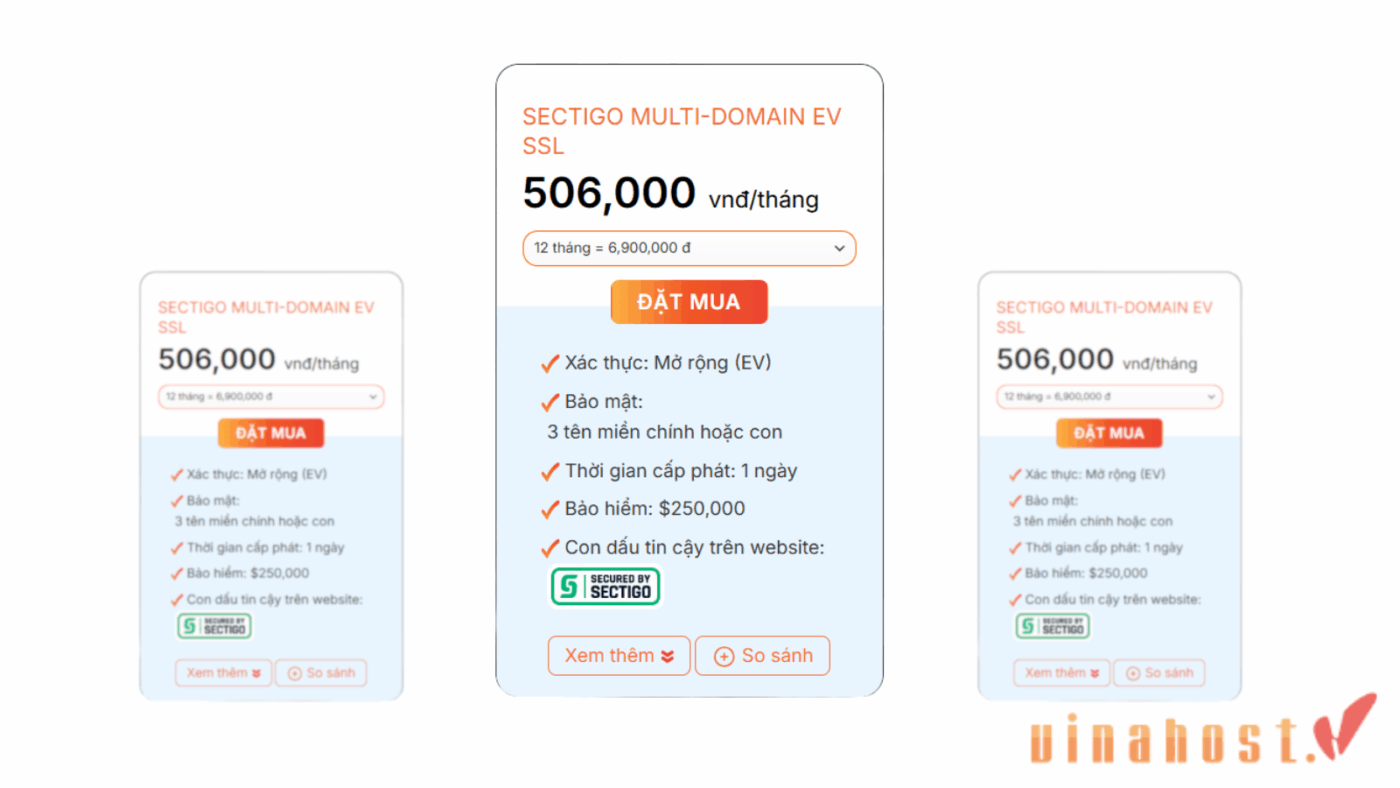This screenshot has height=788, width=1400.
Task: Click checkmark beside "Xác thực: Mở rộng (EV)"
Action: pyautogui.click(x=549, y=363)
